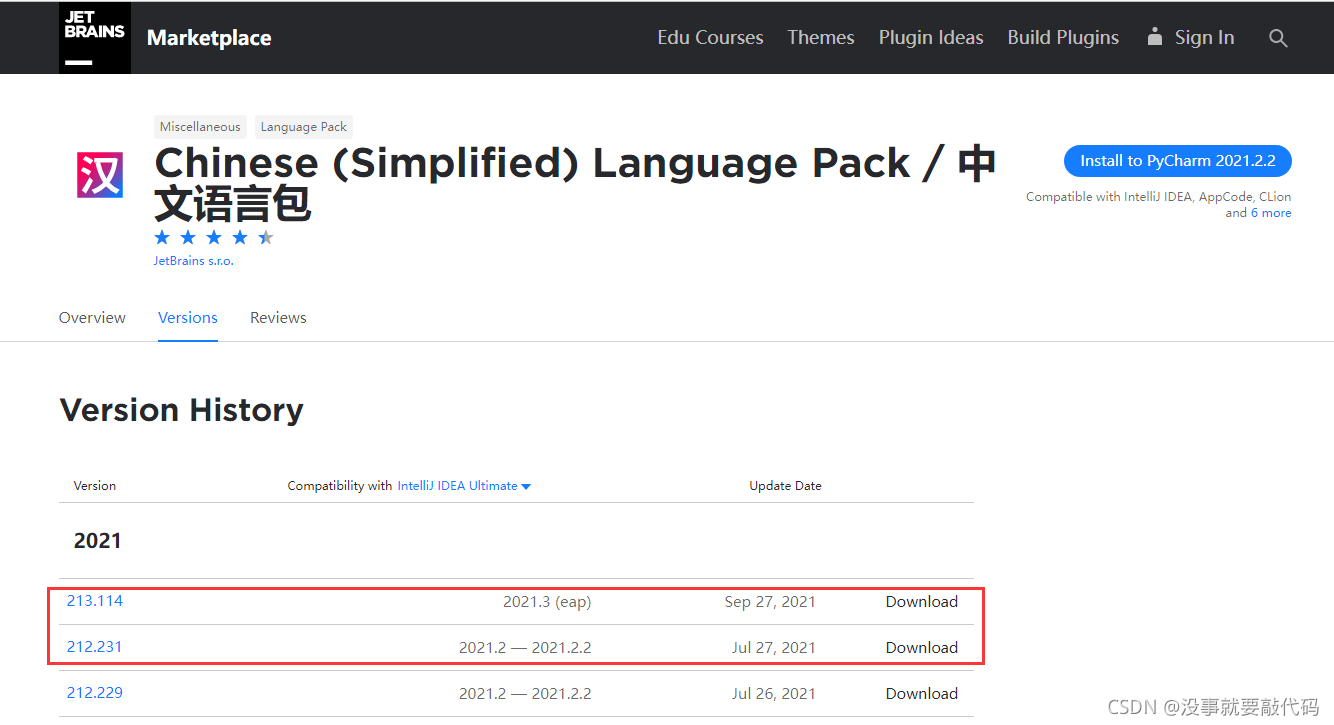The height and width of the screenshot is (725, 1334).
Task: Open Themes in the top navigation
Action: (821, 37)
